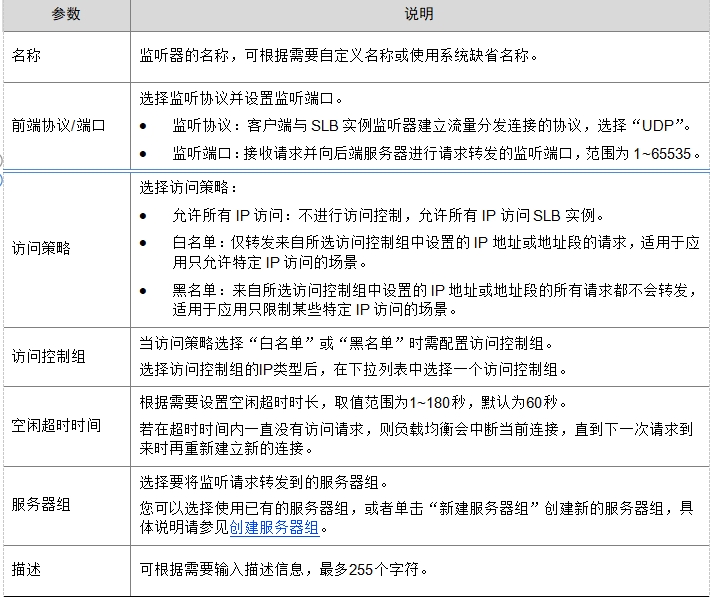The width and height of the screenshot is (710, 597).
Task: Select the 访问策略 parameter cell
Action: (67, 249)
